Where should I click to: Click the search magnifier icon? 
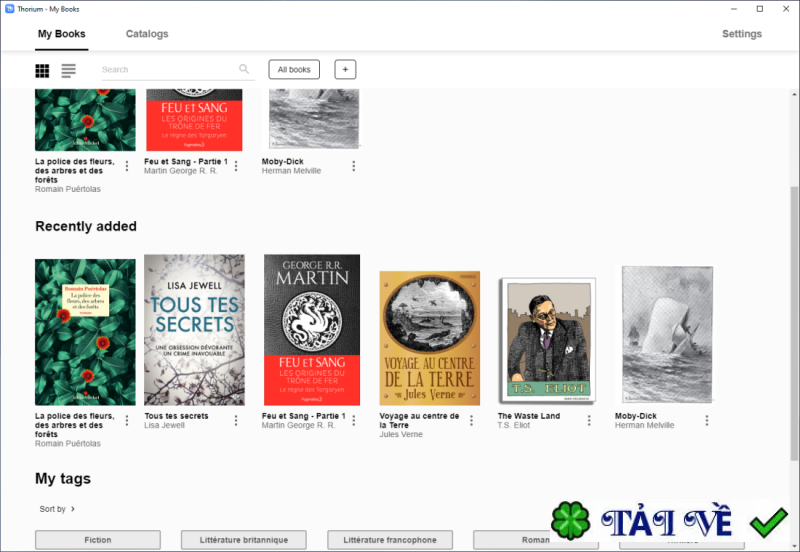point(244,69)
